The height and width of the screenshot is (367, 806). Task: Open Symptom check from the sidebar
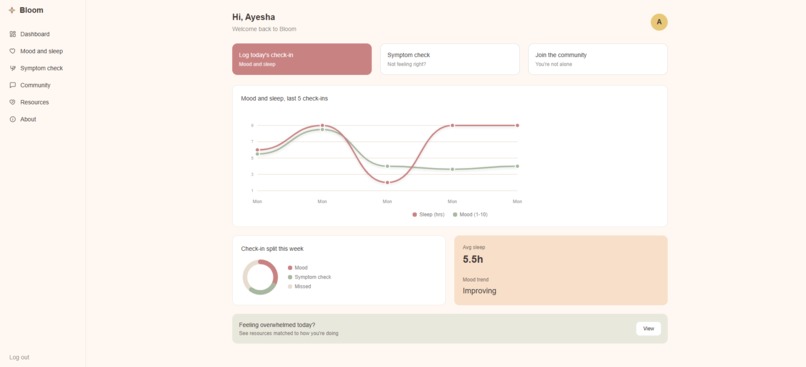(42, 68)
